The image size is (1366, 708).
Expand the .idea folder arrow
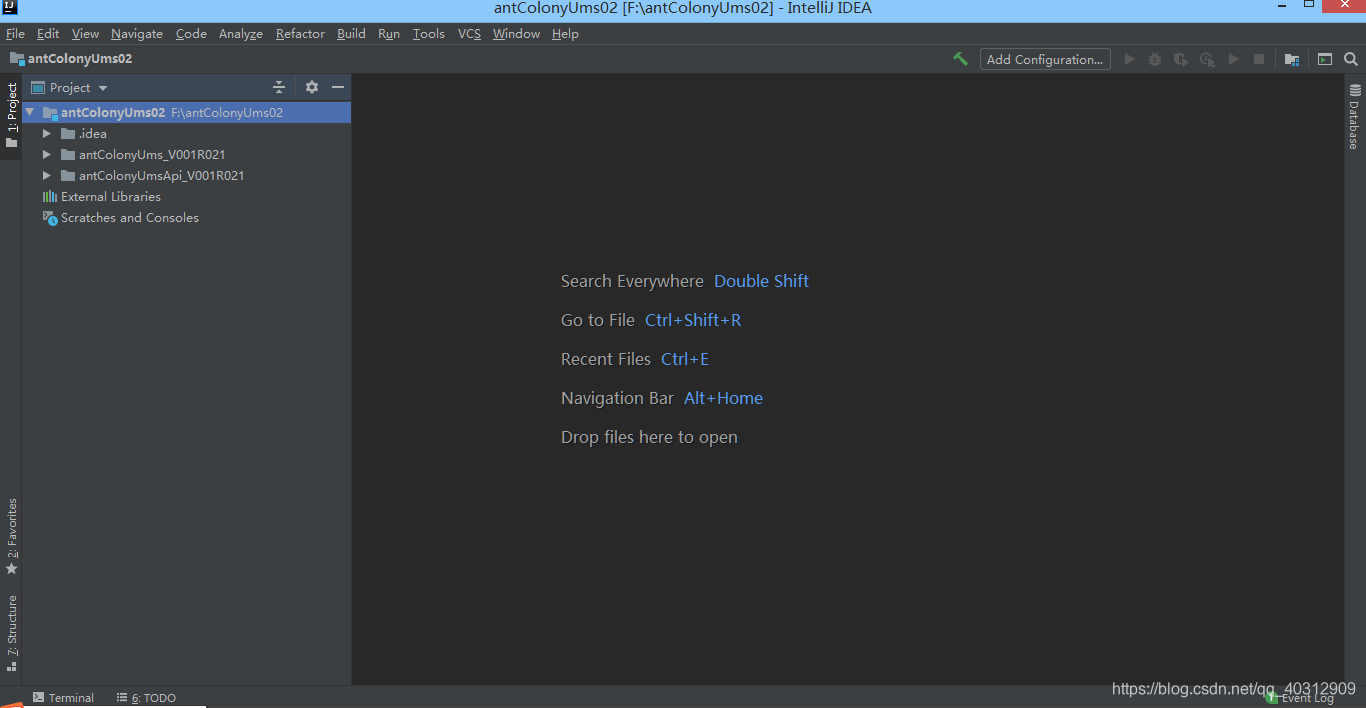46,134
